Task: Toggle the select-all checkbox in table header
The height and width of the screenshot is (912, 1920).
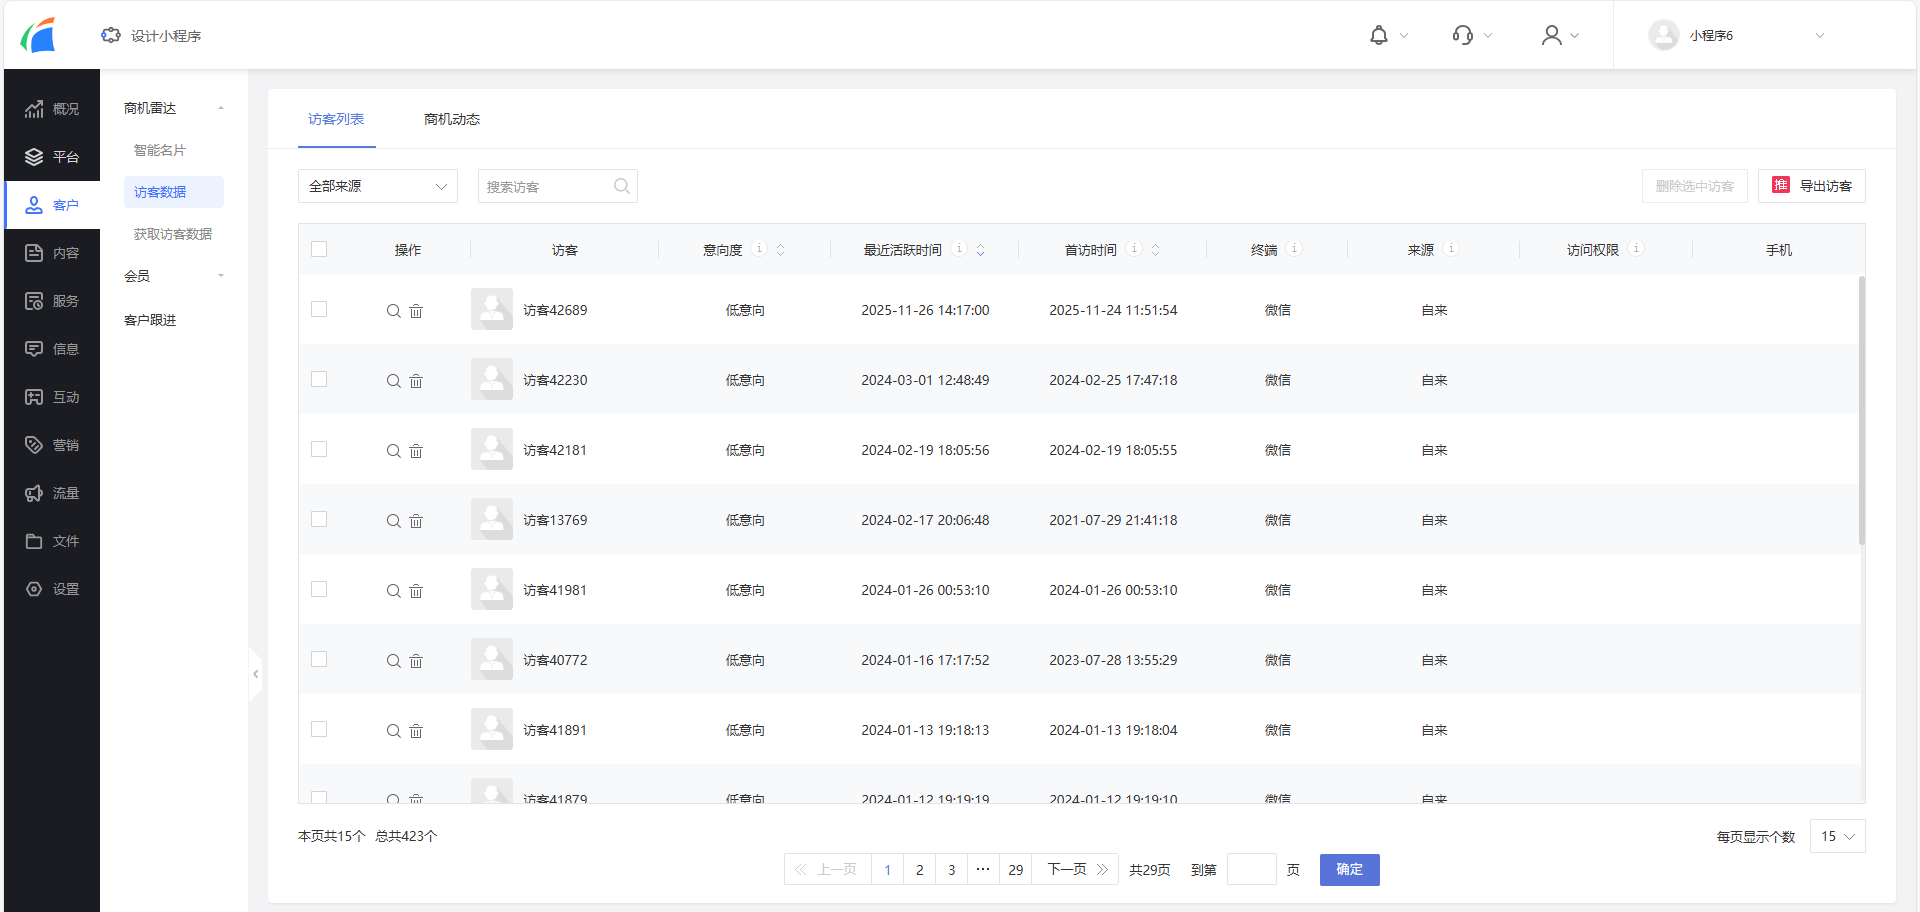Action: click(319, 249)
